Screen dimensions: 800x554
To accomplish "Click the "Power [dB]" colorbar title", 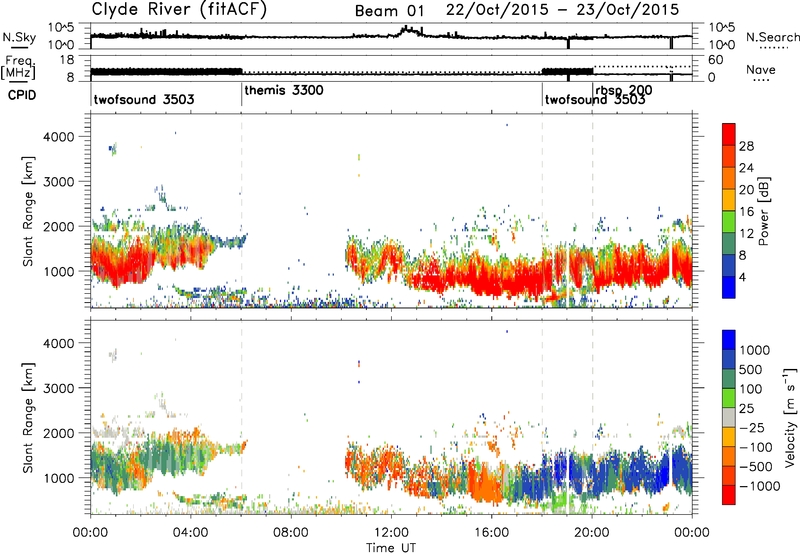I will (763, 211).
